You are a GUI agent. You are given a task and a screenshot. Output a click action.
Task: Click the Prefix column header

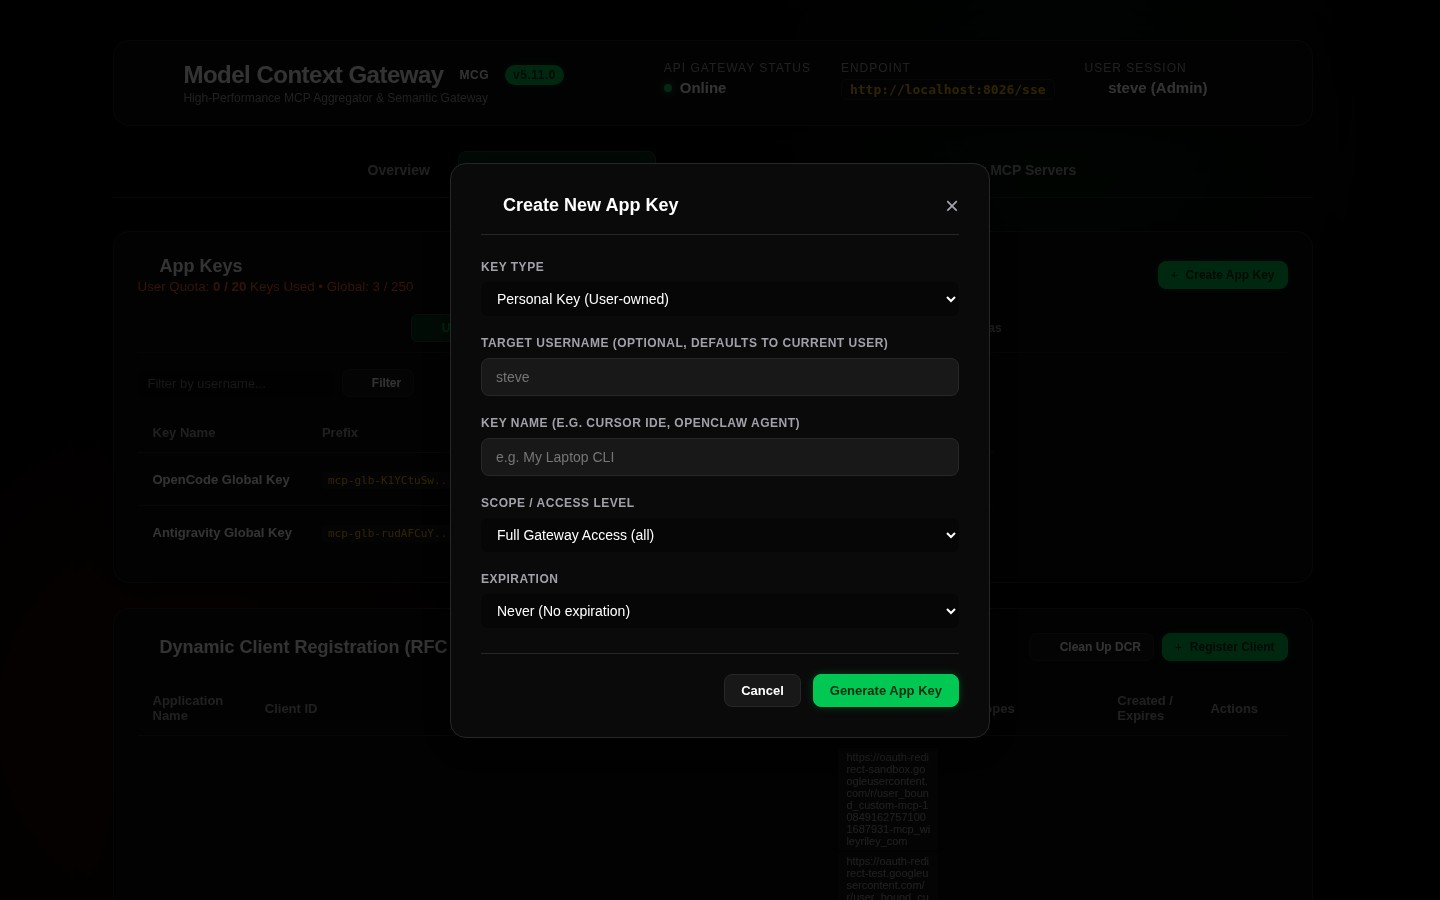coord(340,433)
